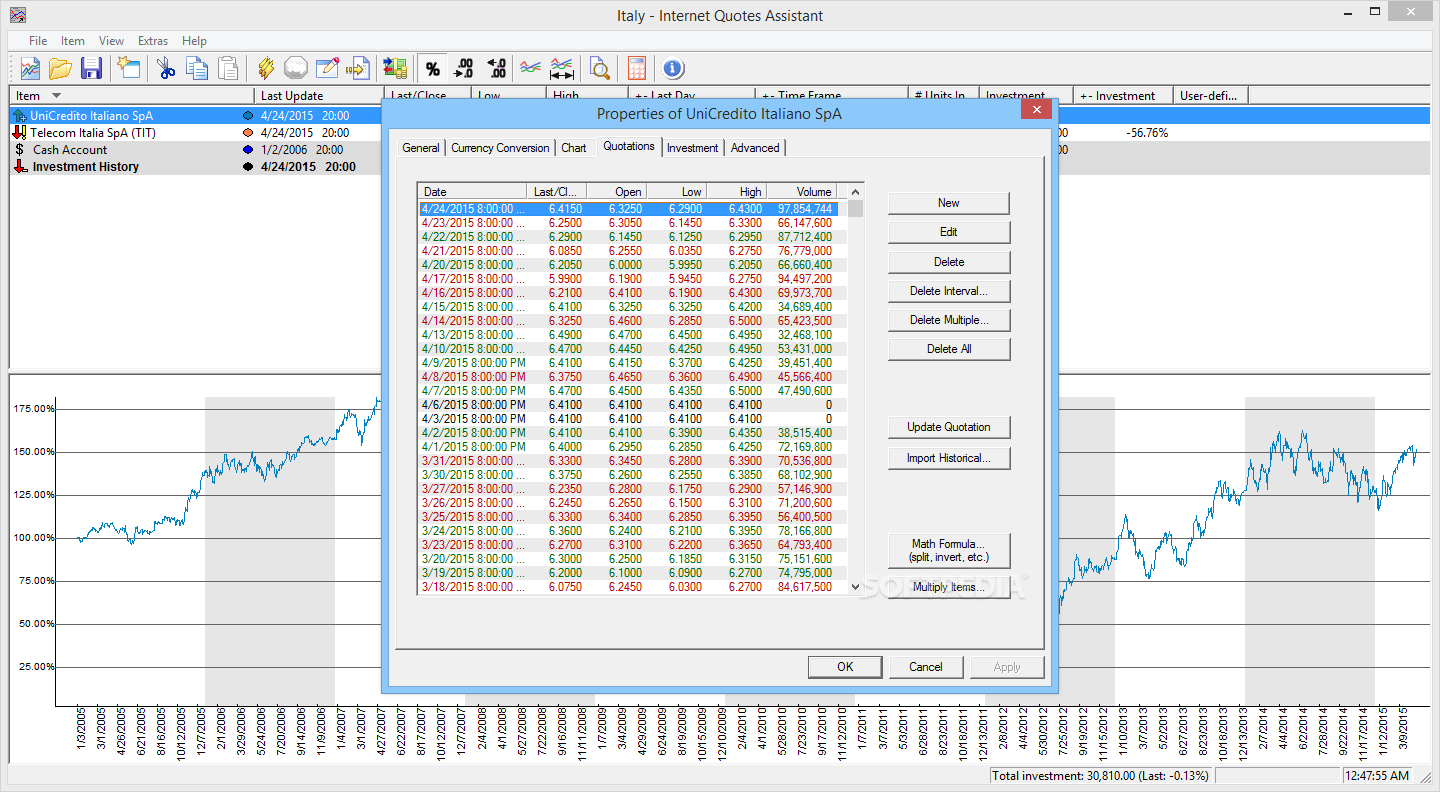Click the Delete Multiple... button
This screenshot has width=1440, height=792.
point(949,320)
